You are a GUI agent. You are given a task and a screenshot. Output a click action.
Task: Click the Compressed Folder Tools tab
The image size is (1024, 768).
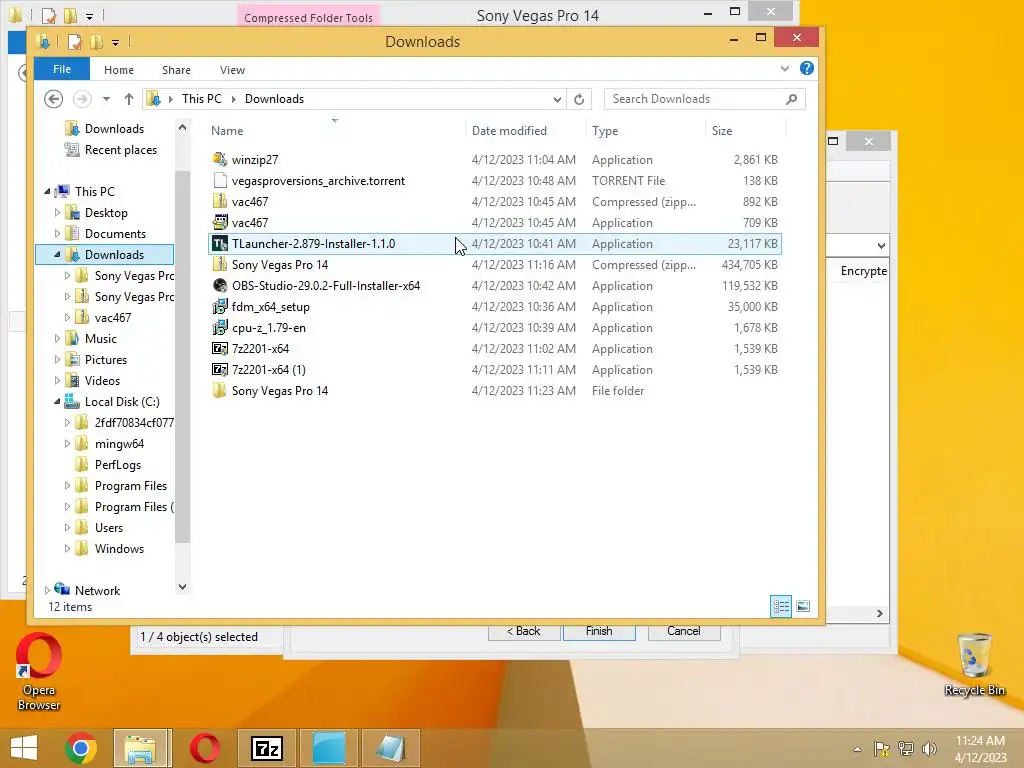[308, 17]
